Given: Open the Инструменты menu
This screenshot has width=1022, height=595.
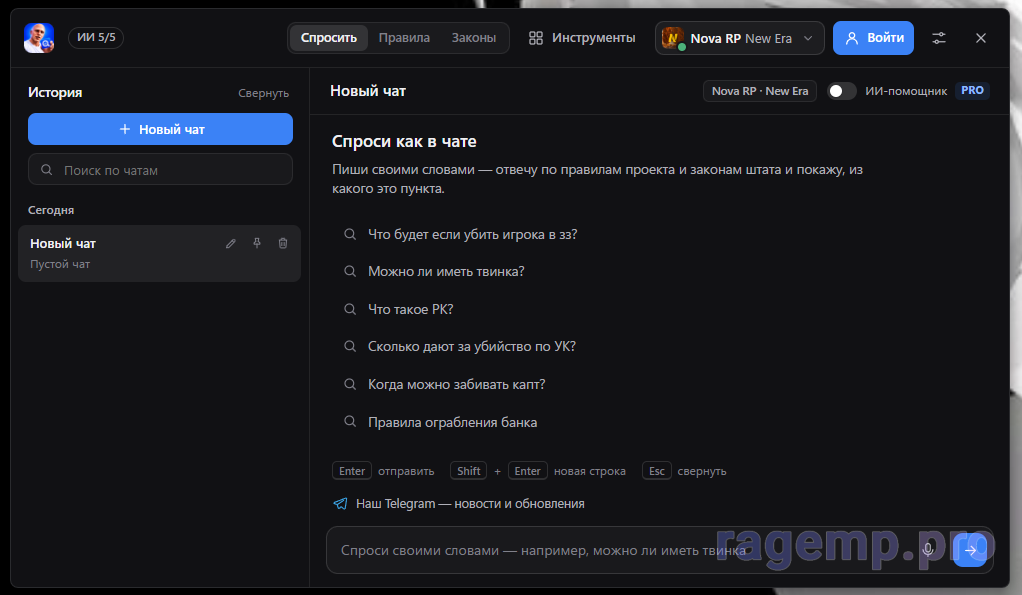Looking at the screenshot, I should (x=582, y=38).
